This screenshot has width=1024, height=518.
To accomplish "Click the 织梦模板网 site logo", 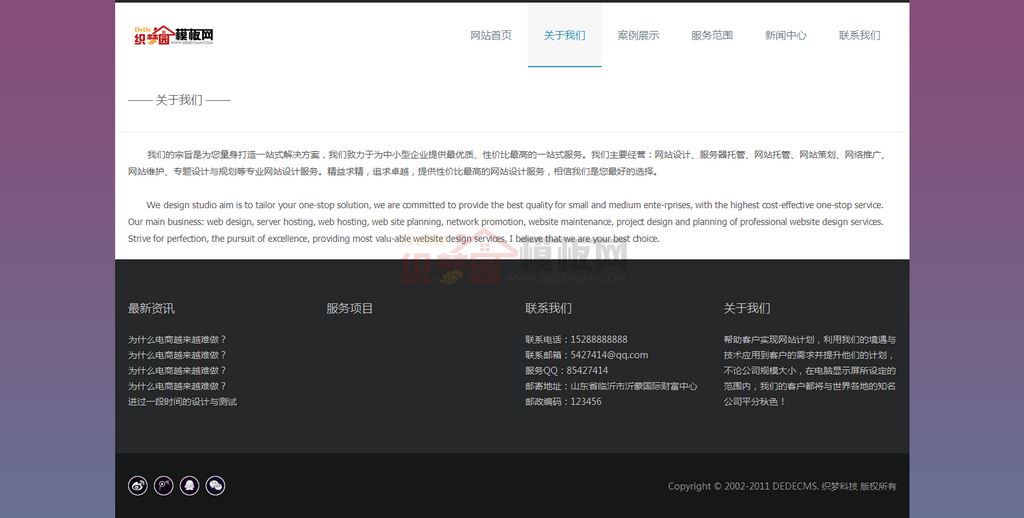I will coord(174,36).
